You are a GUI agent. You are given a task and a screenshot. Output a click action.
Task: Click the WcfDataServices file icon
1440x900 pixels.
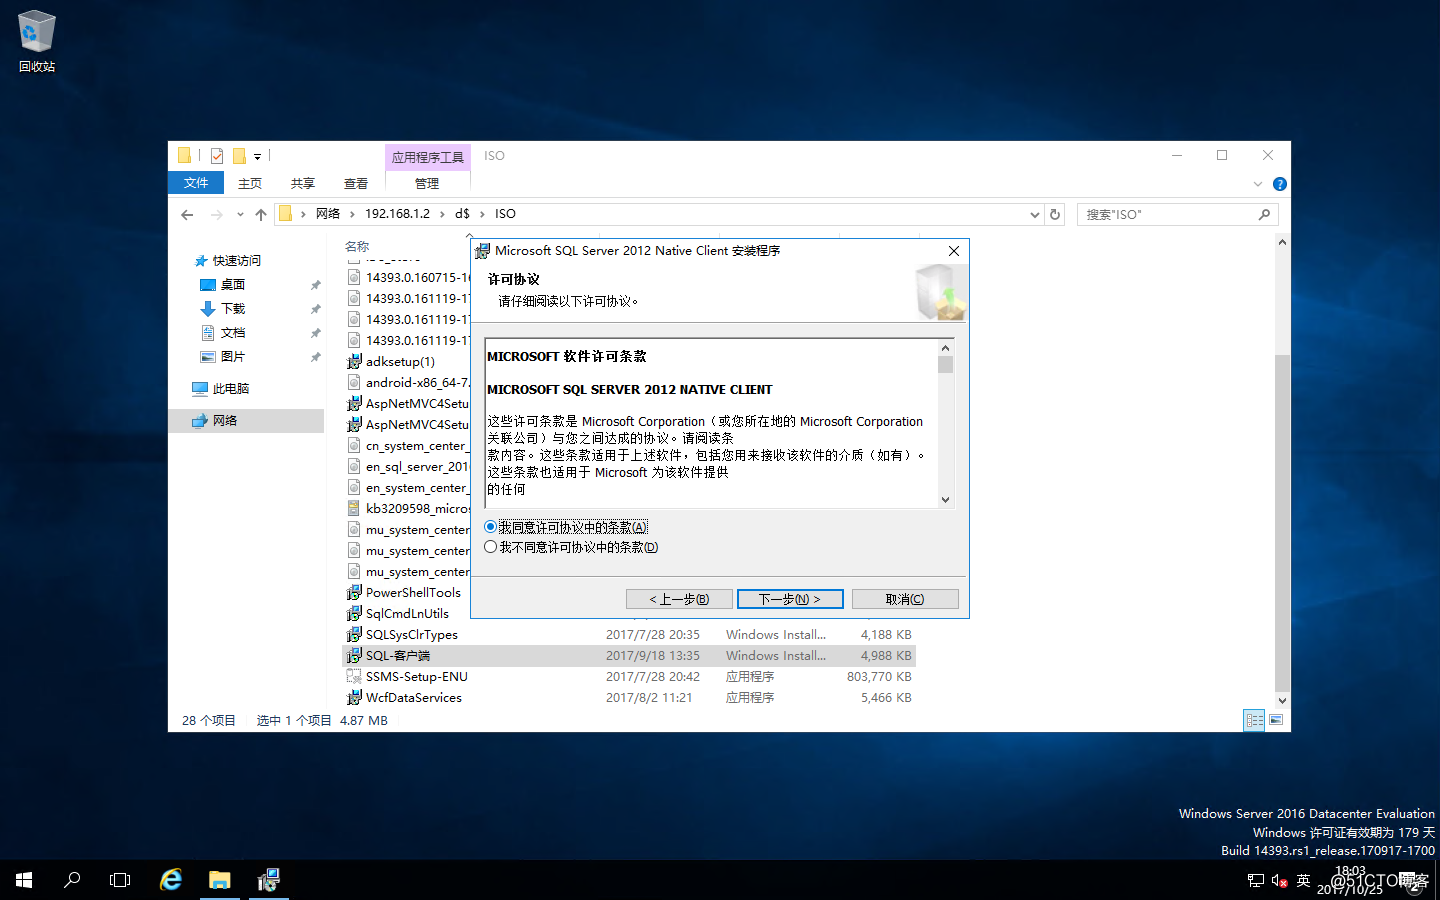pos(354,698)
